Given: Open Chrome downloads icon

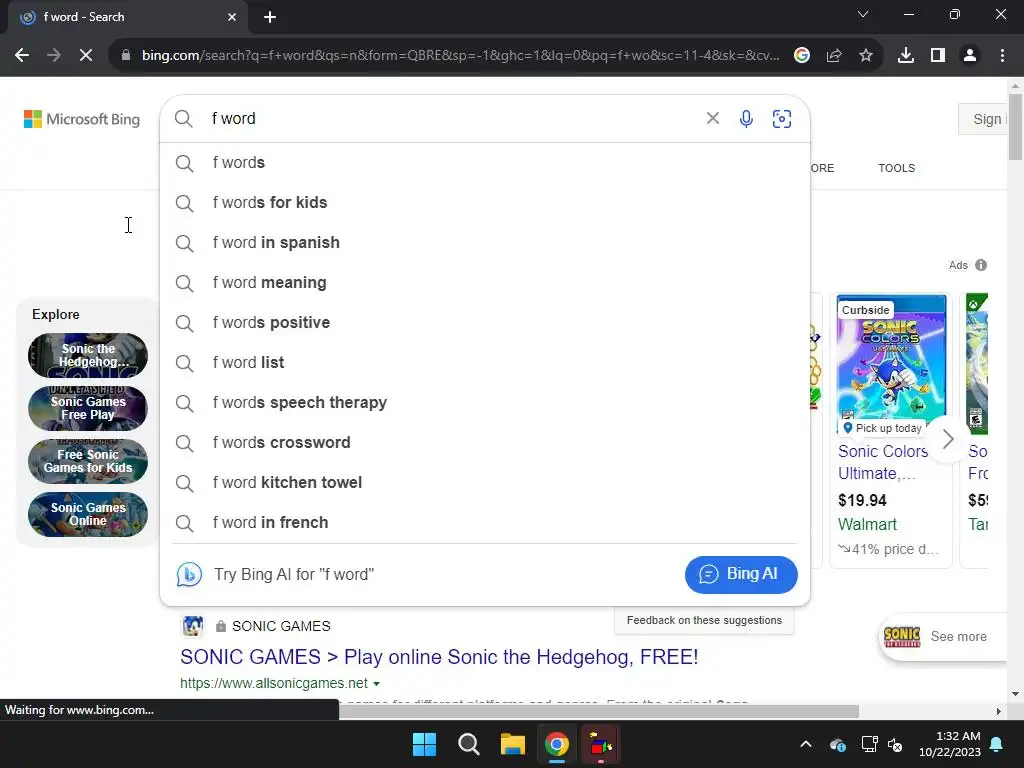Looking at the screenshot, I should pos(906,56).
